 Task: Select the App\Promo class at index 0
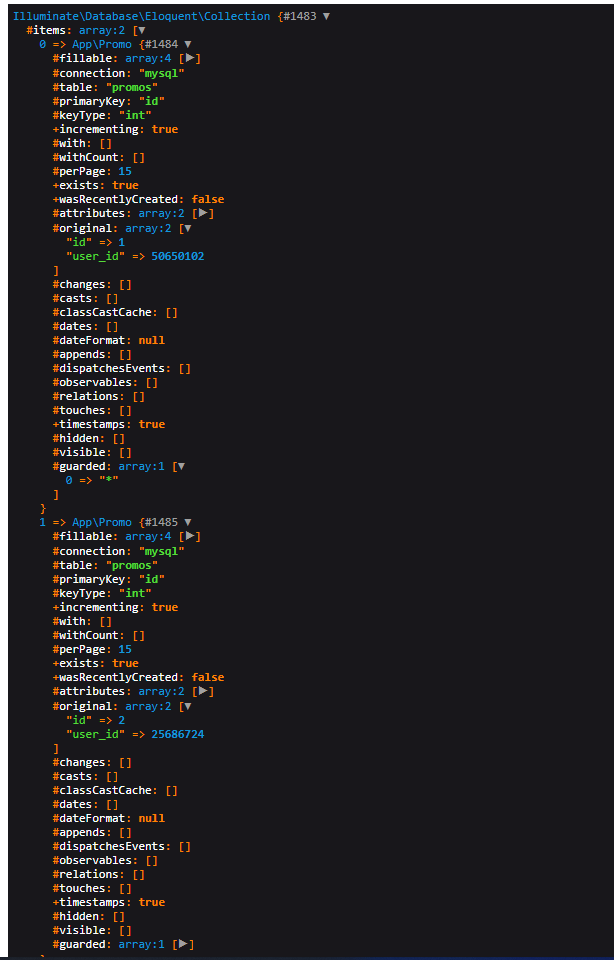click(x=102, y=45)
